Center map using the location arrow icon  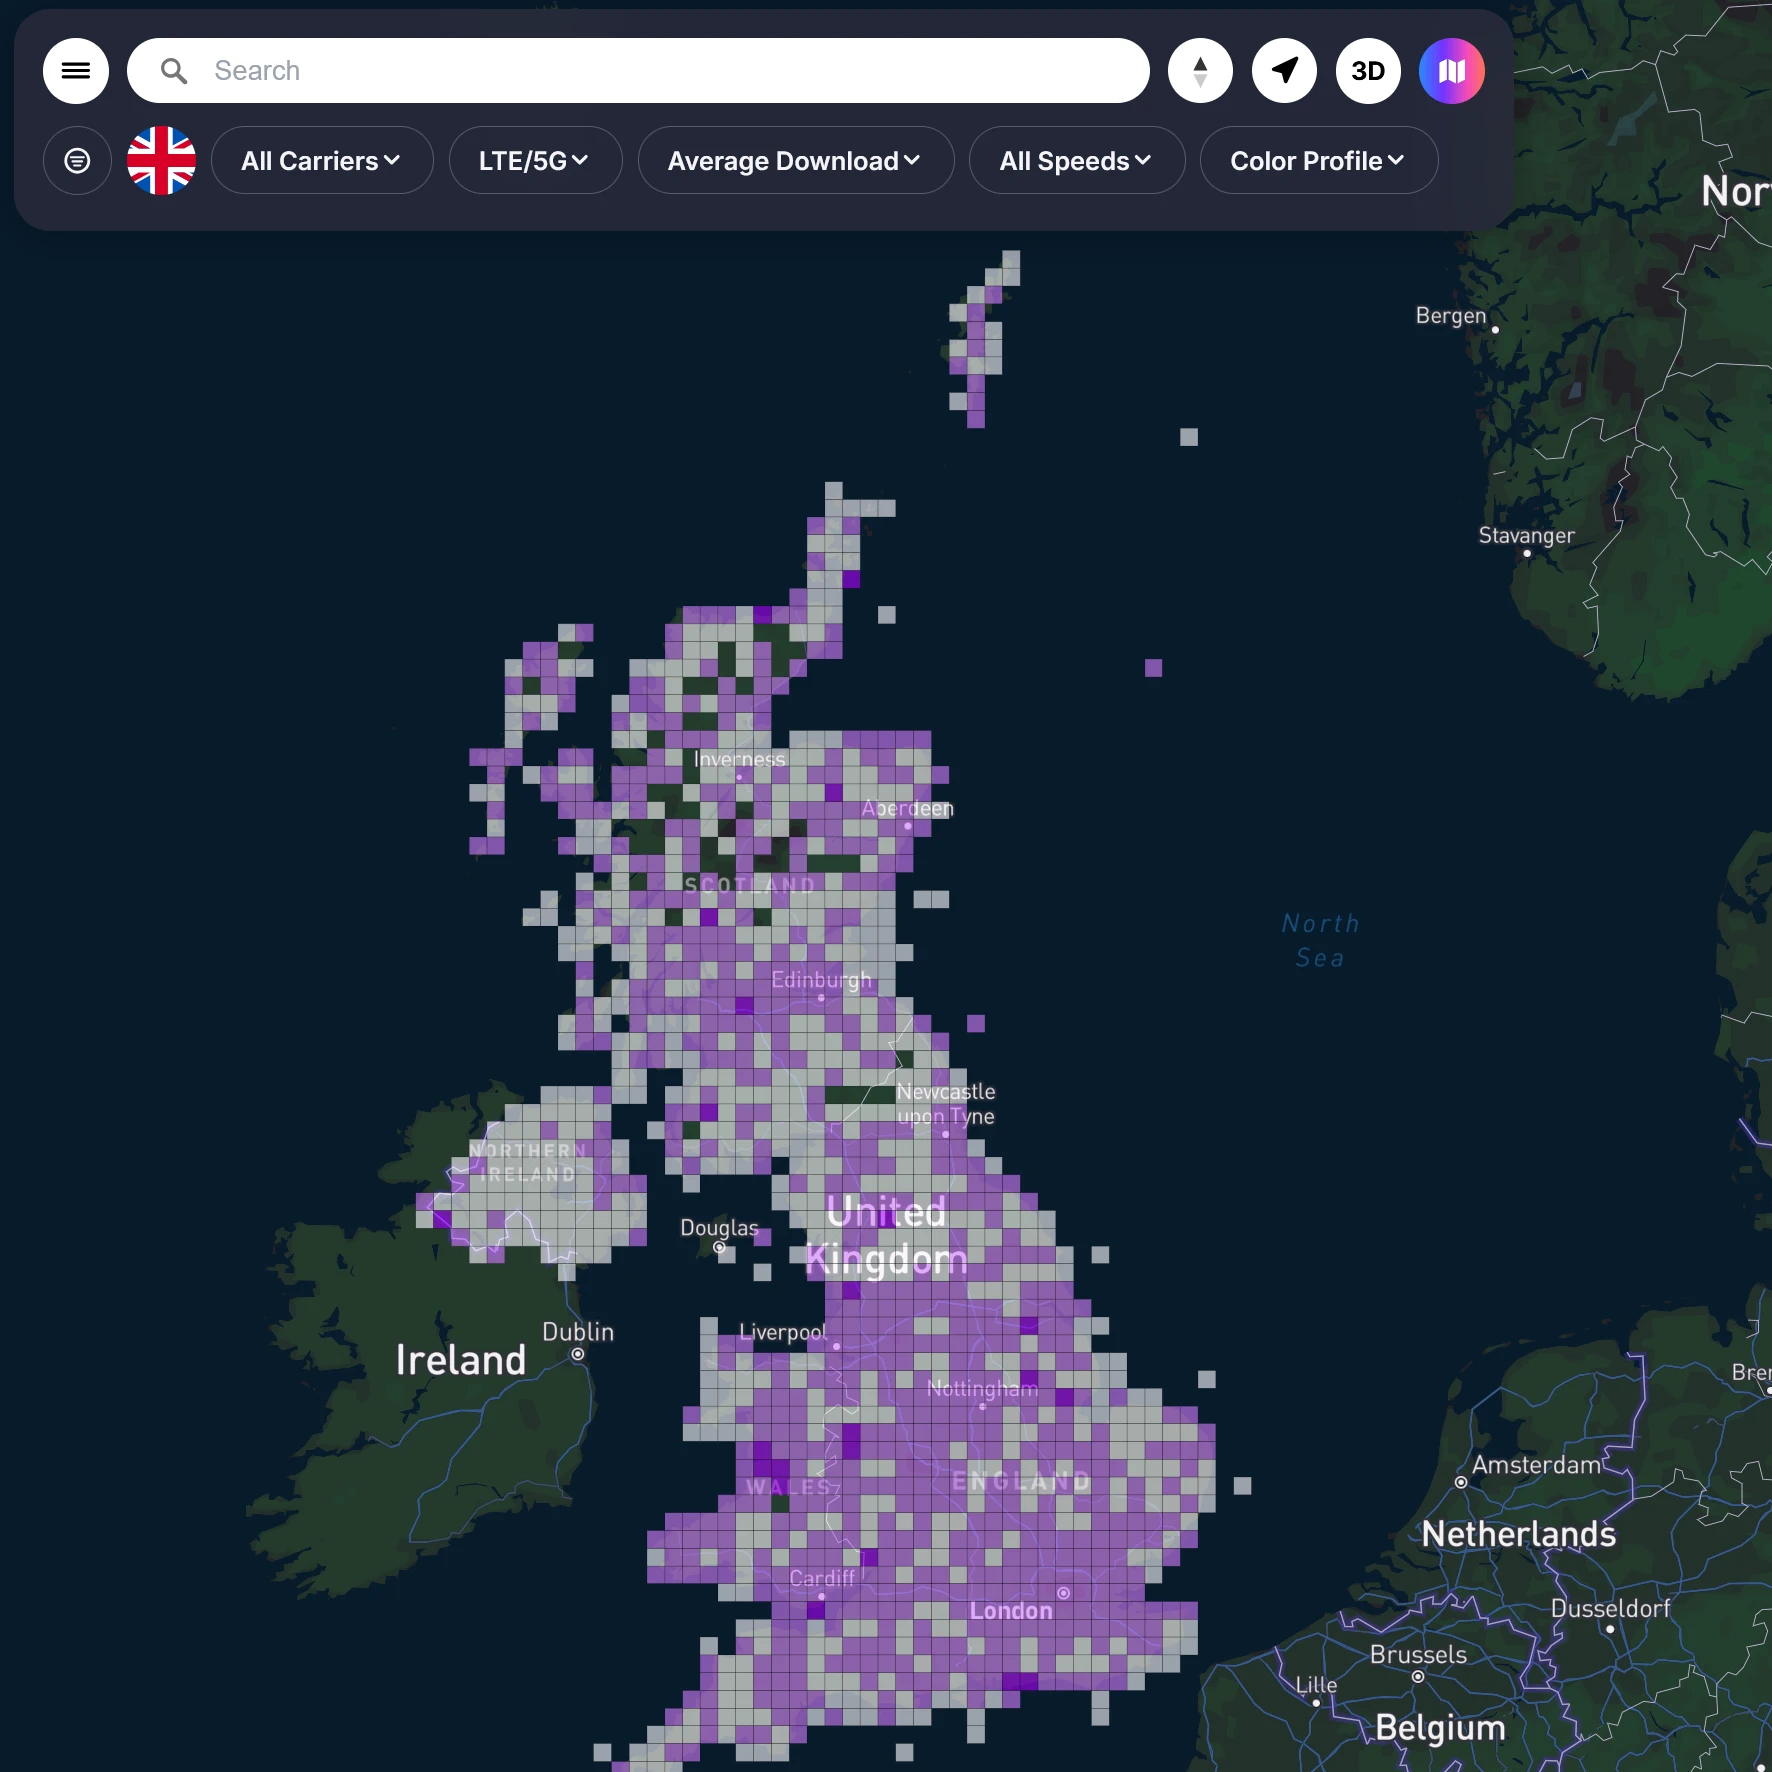click(x=1284, y=71)
